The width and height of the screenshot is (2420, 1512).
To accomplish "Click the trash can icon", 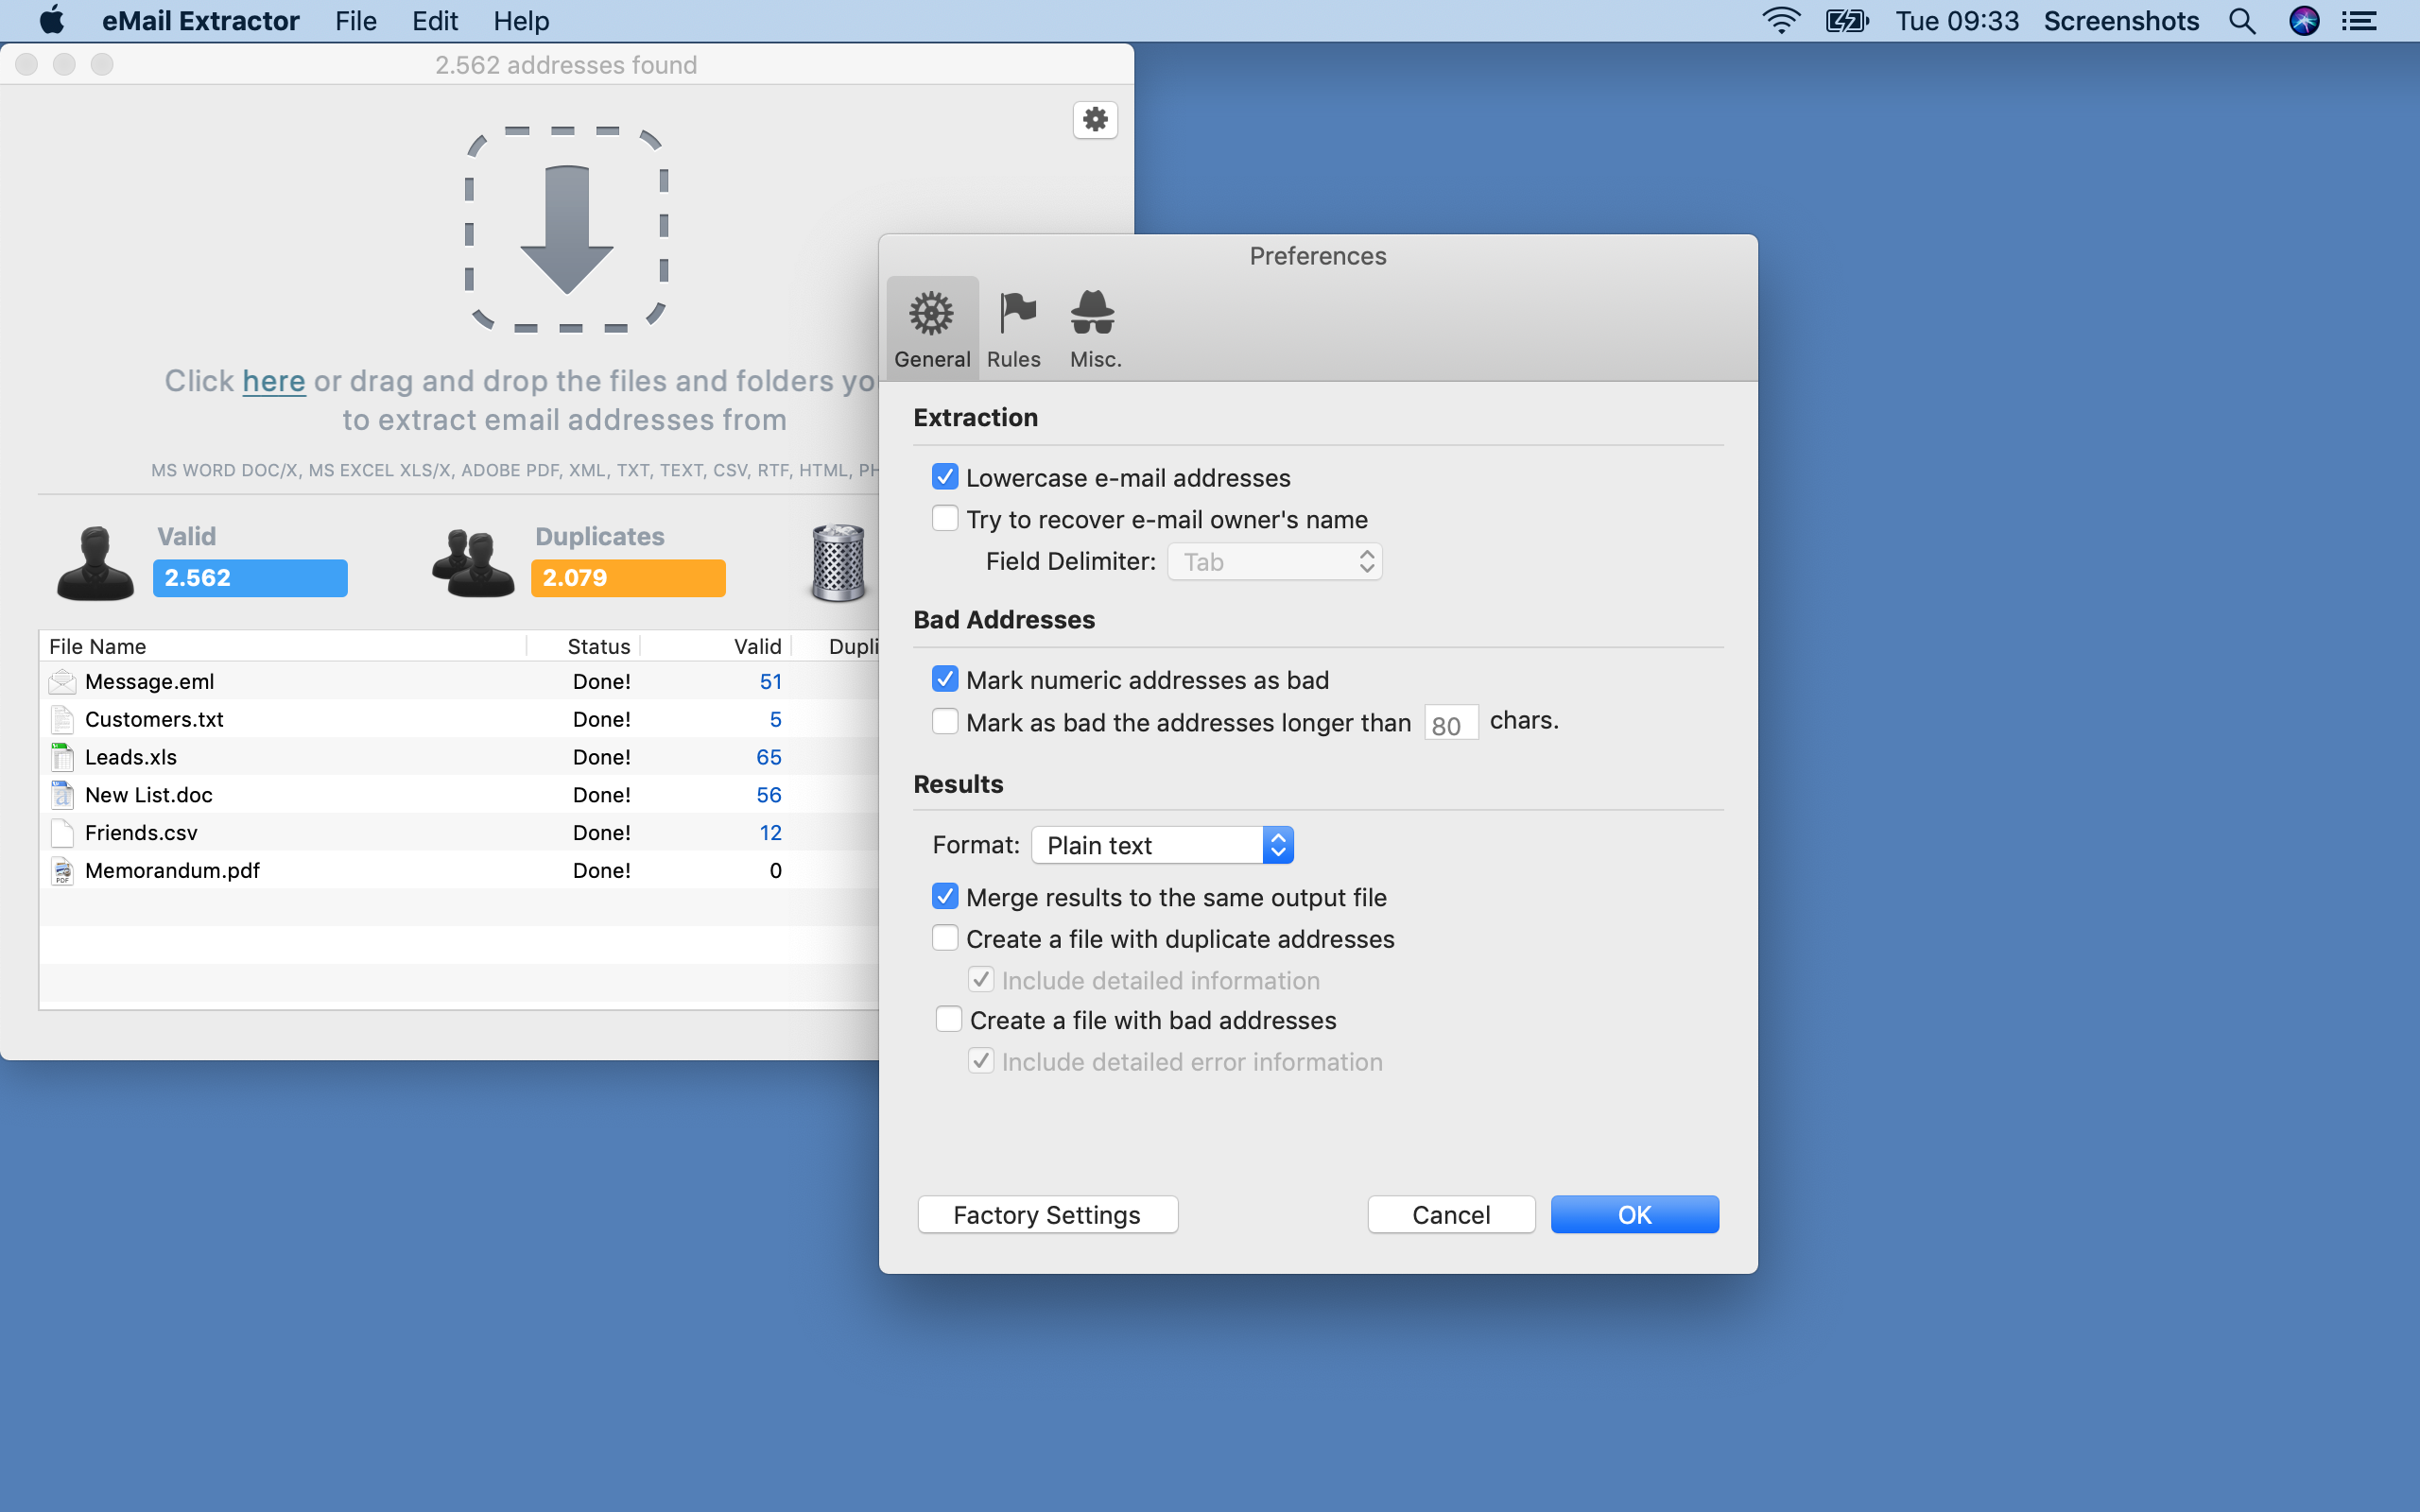I will (x=838, y=563).
